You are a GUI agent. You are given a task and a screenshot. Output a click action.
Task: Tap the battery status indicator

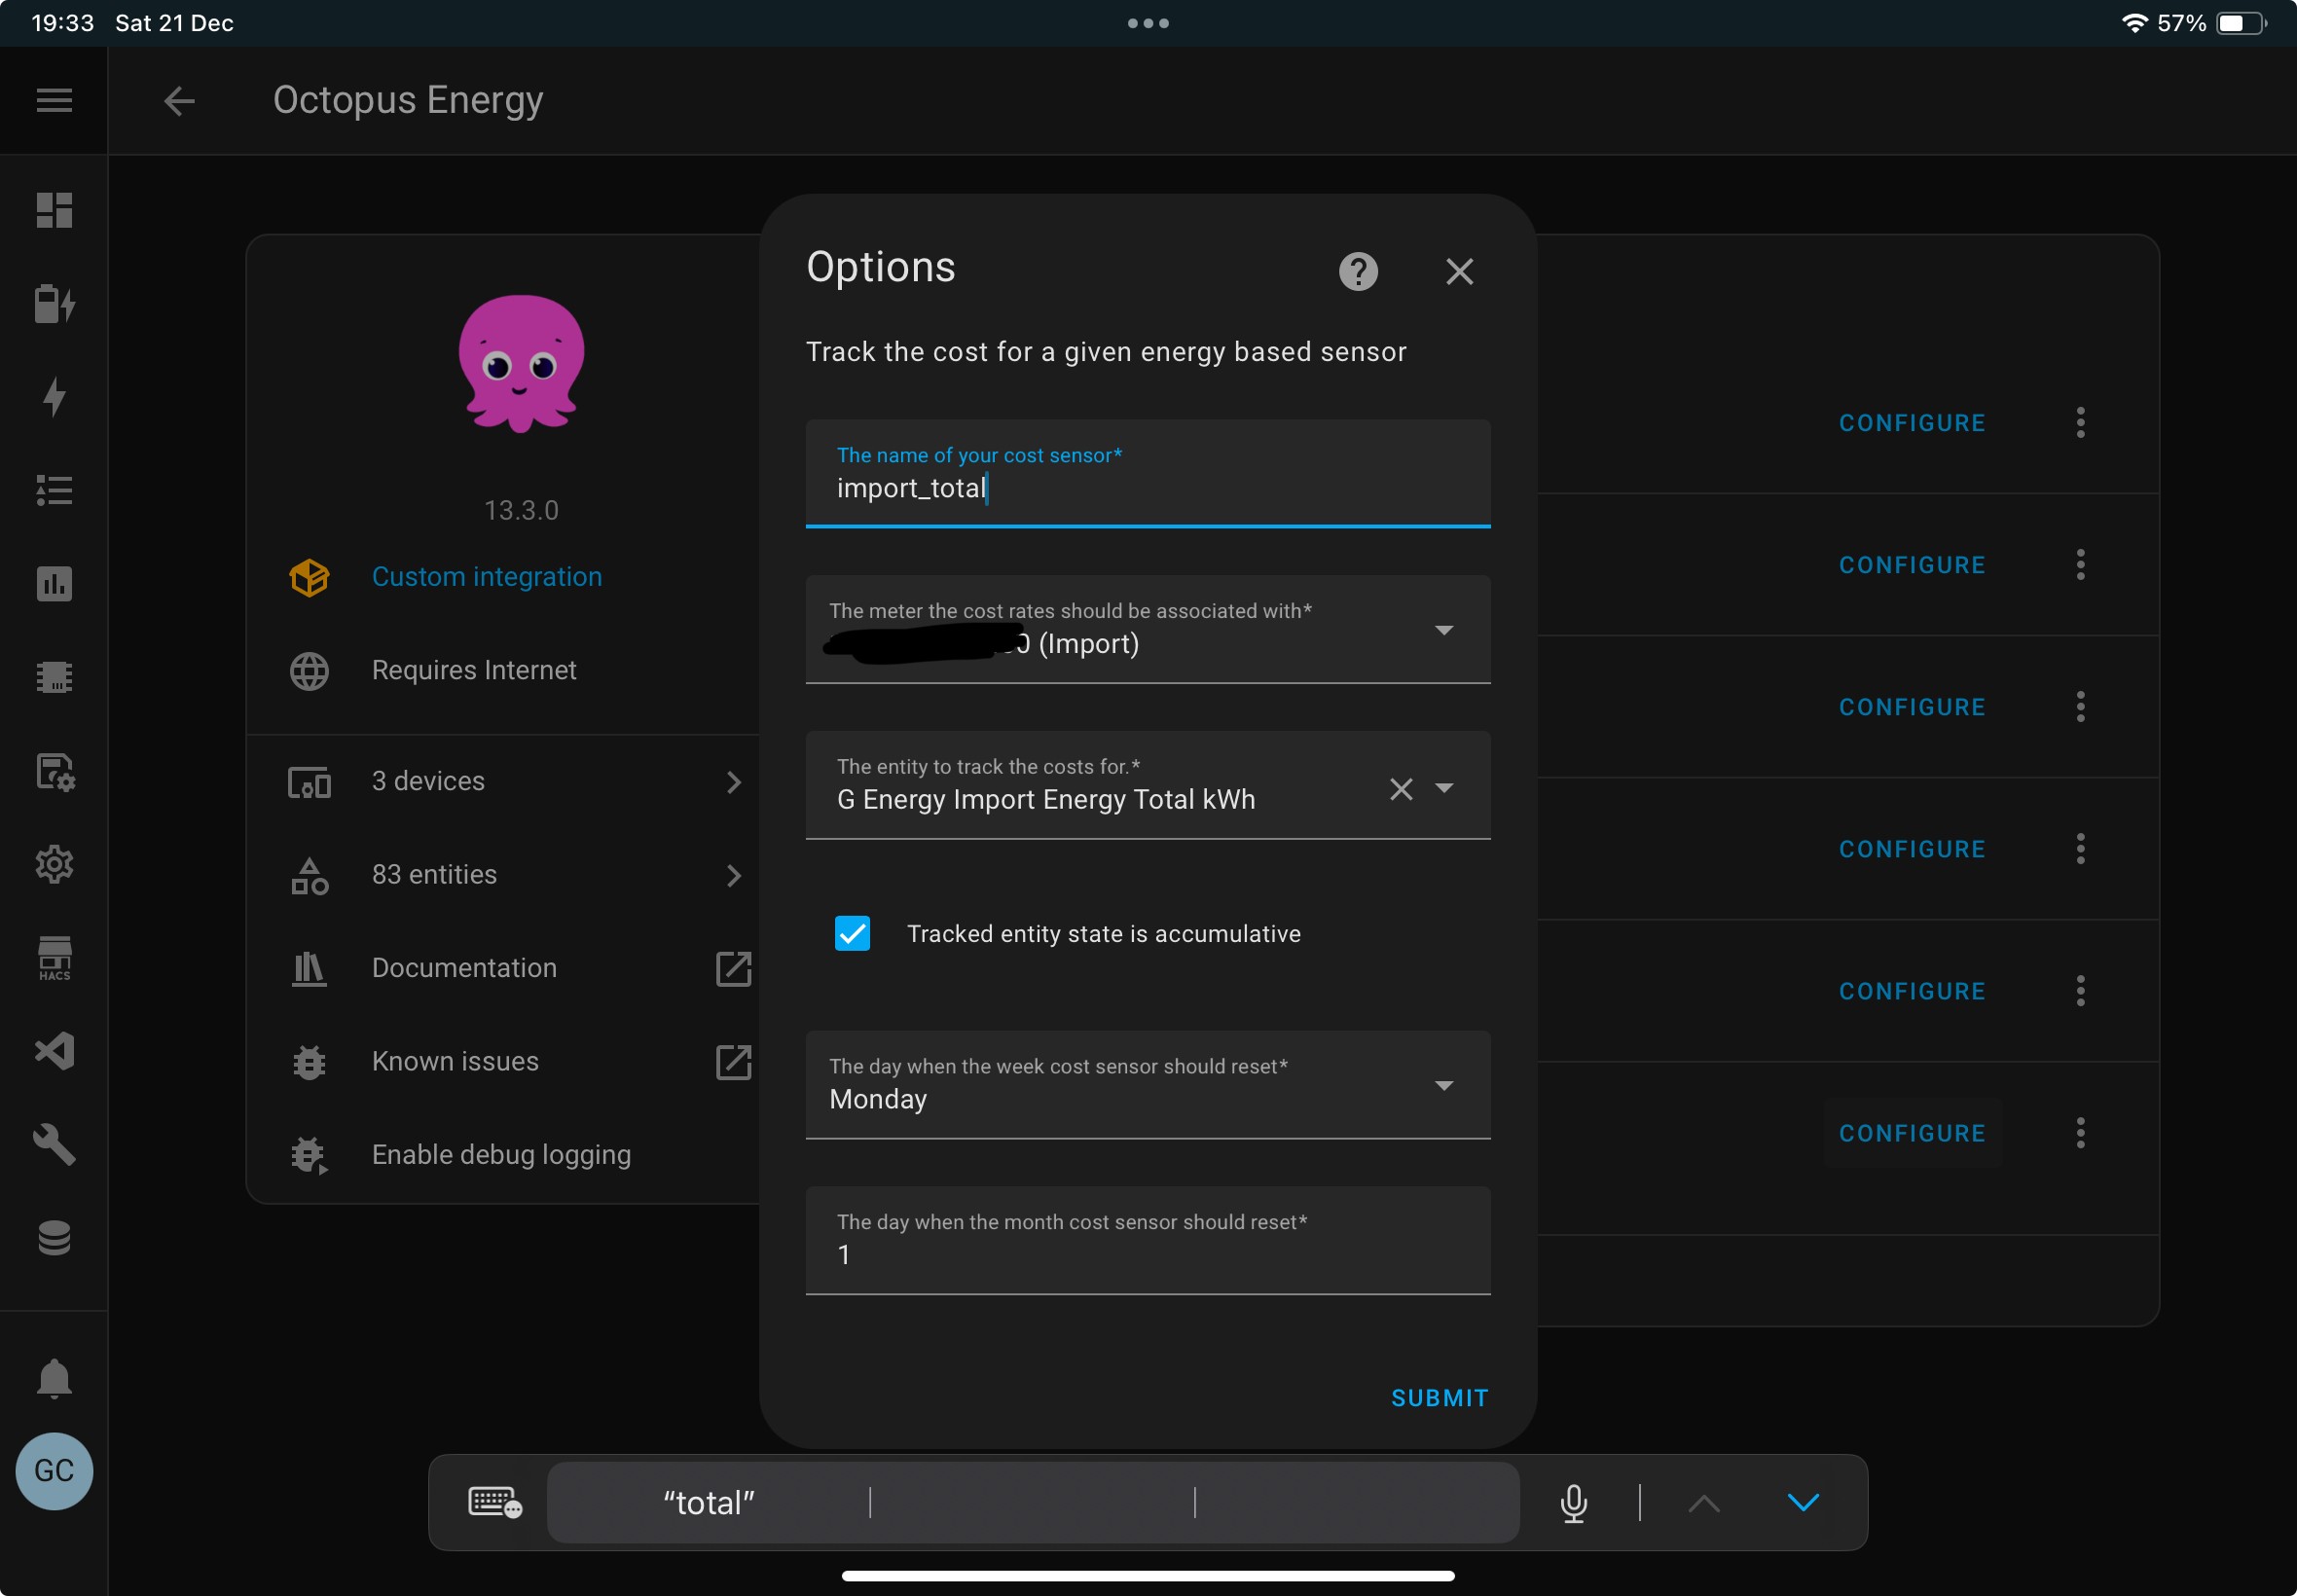(2242, 23)
